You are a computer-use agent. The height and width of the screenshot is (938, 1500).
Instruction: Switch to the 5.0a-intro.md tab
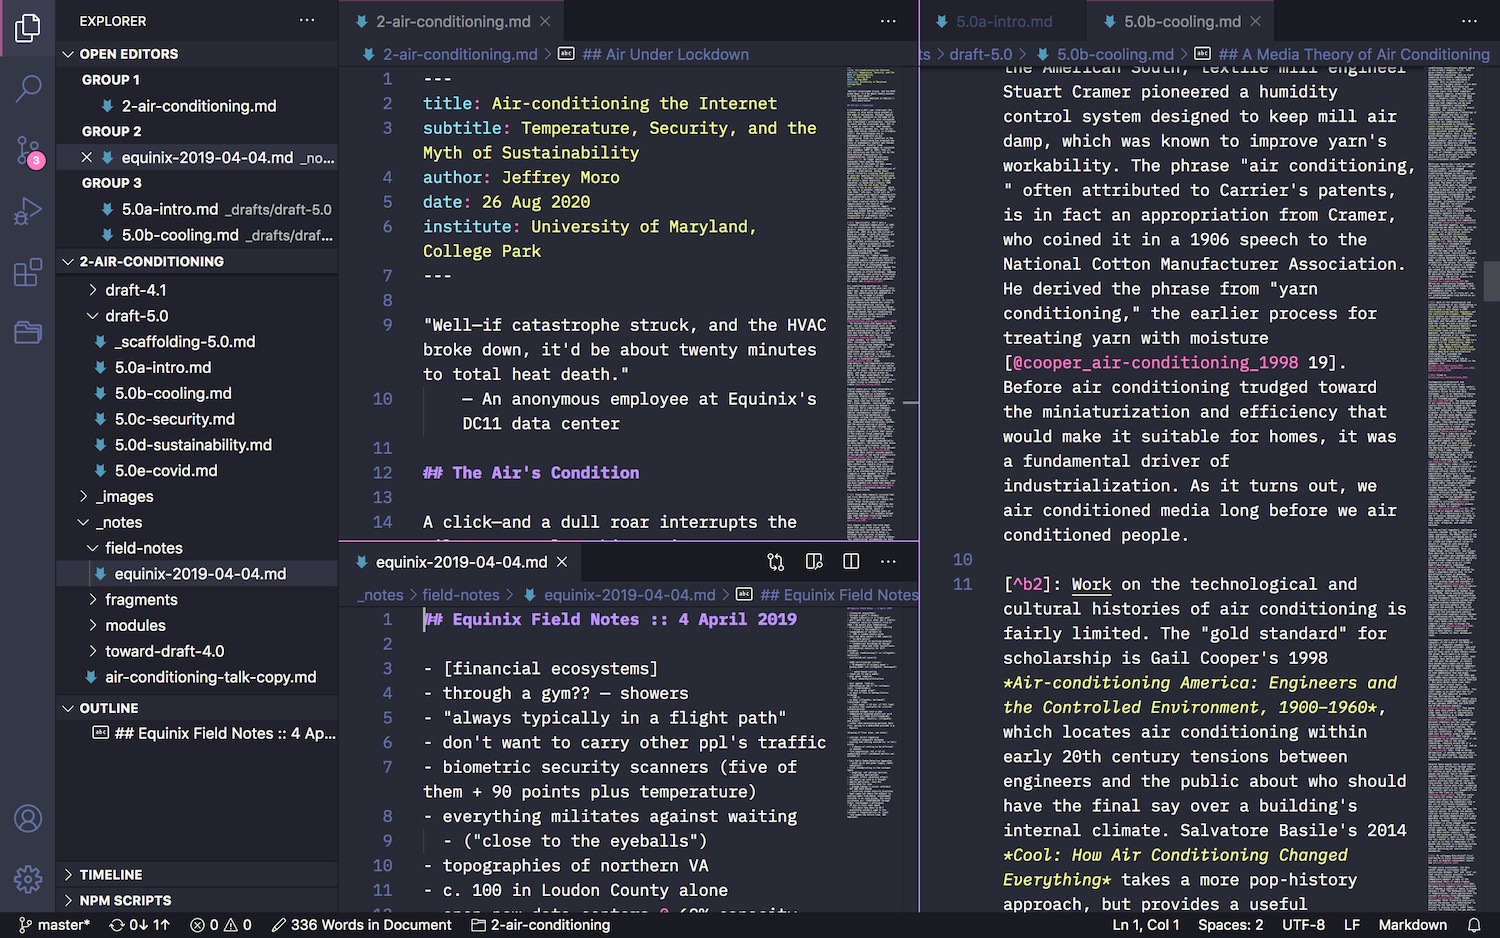(x=1003, y=21)
